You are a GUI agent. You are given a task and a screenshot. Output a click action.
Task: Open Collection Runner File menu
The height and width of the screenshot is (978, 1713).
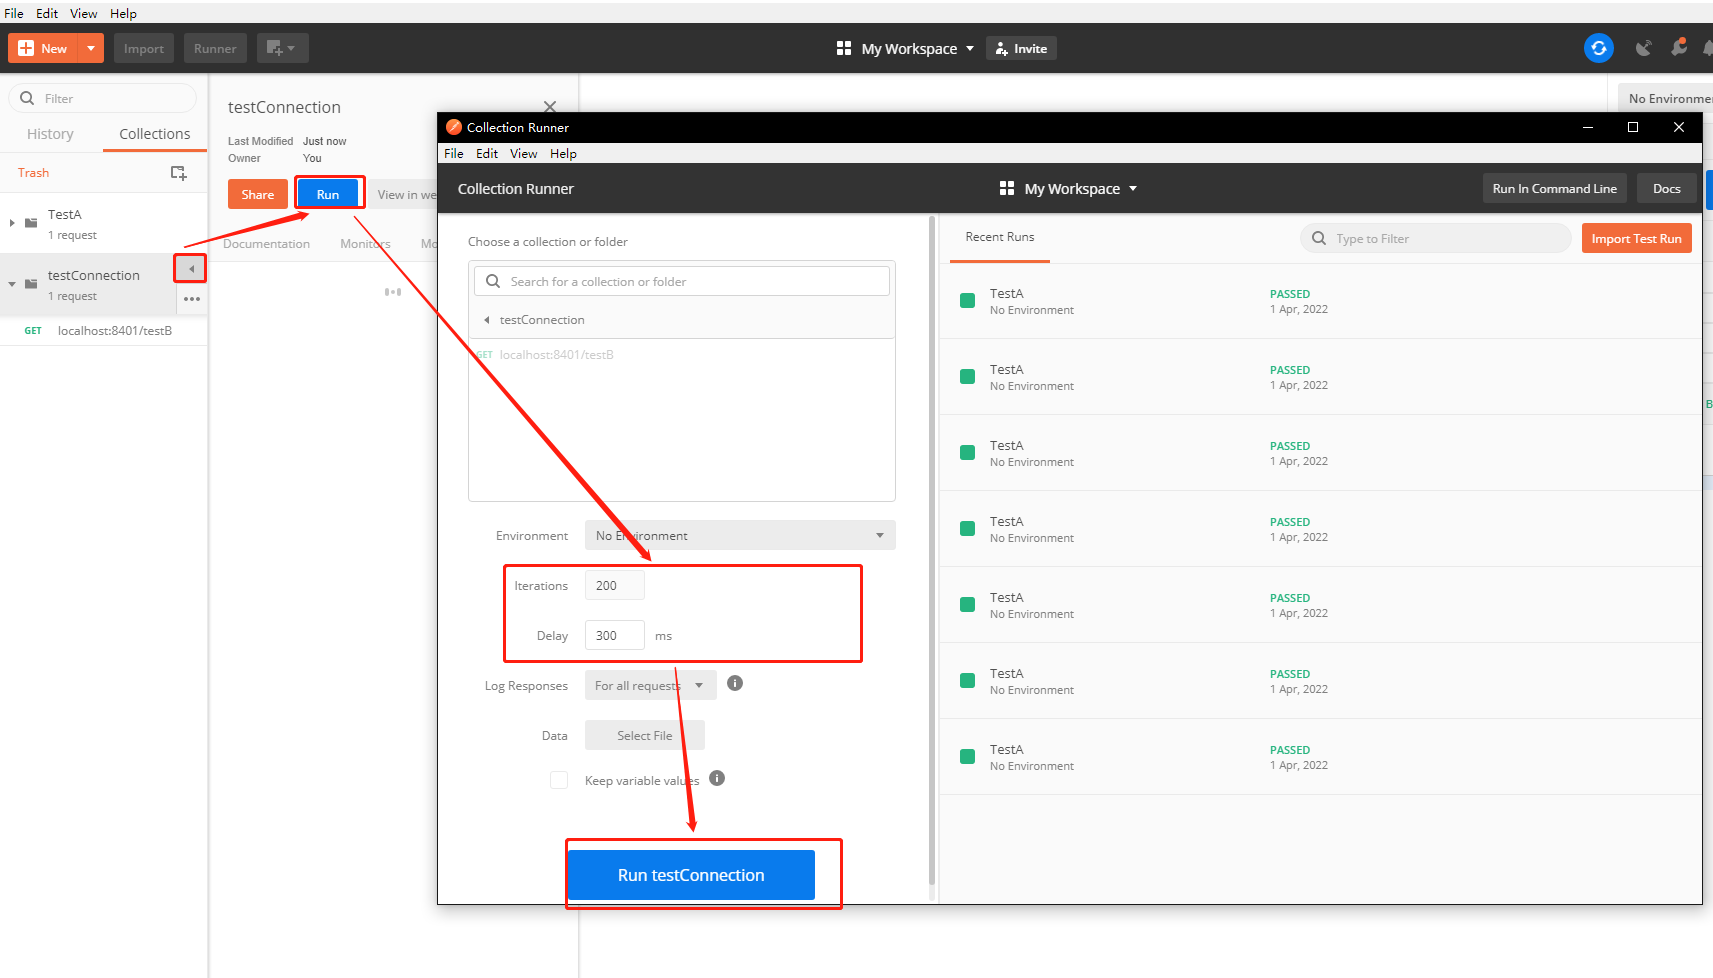click(454, 154)
